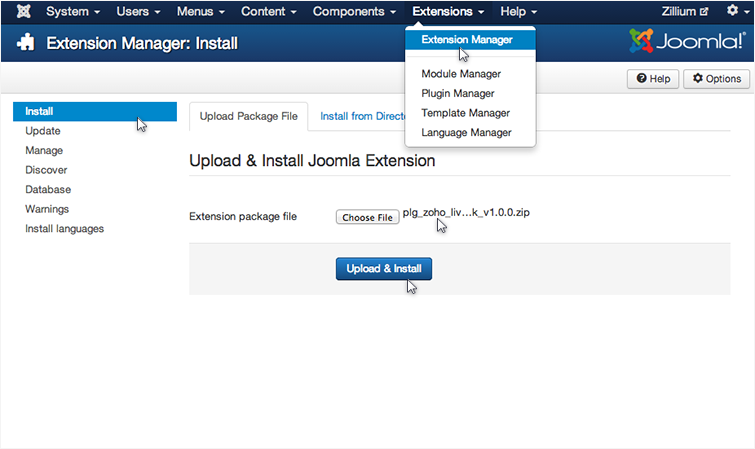Click the Joomla! logo on the right
The image size is (755, 449).
[x=687, y=41]
